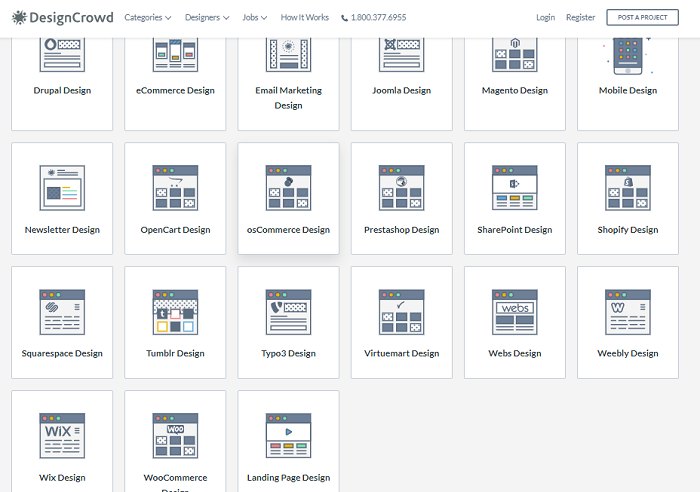Click the Login link
The width and height of the screenshot is (700, 492).
tap(546, 17)
